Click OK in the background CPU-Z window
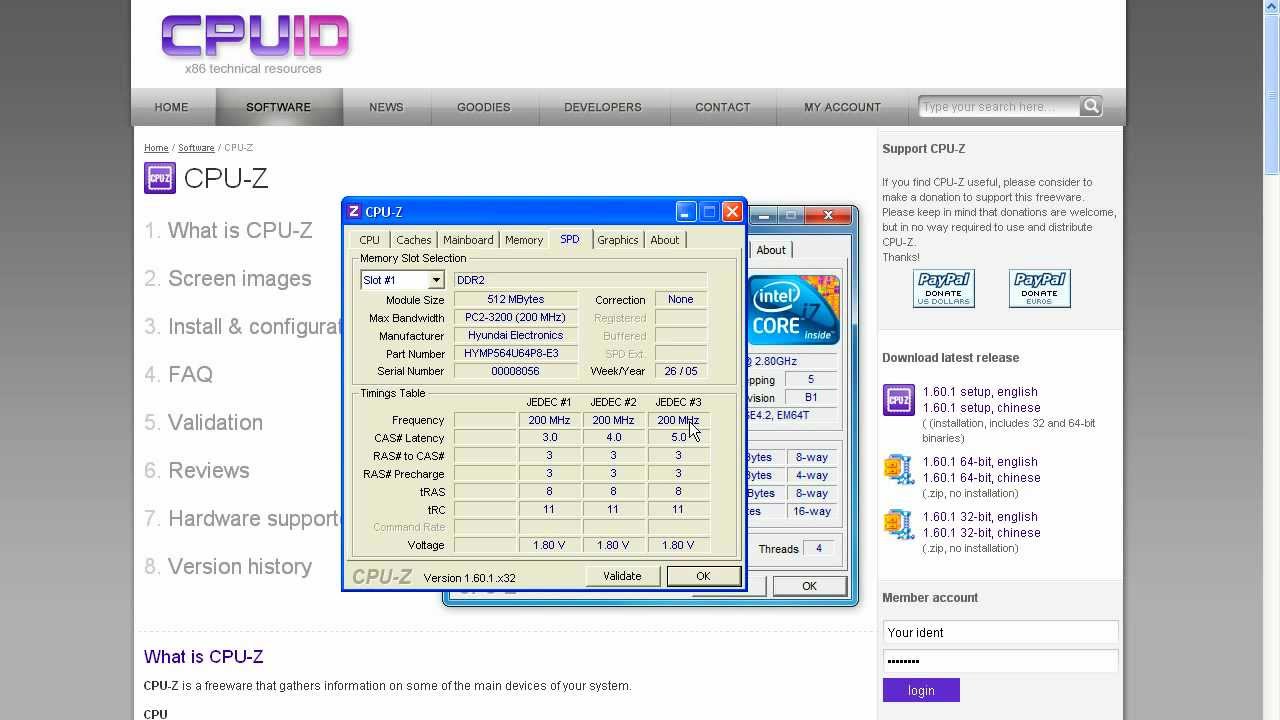Viewport: 1280px width, 720px height. [x=809, y=586]
